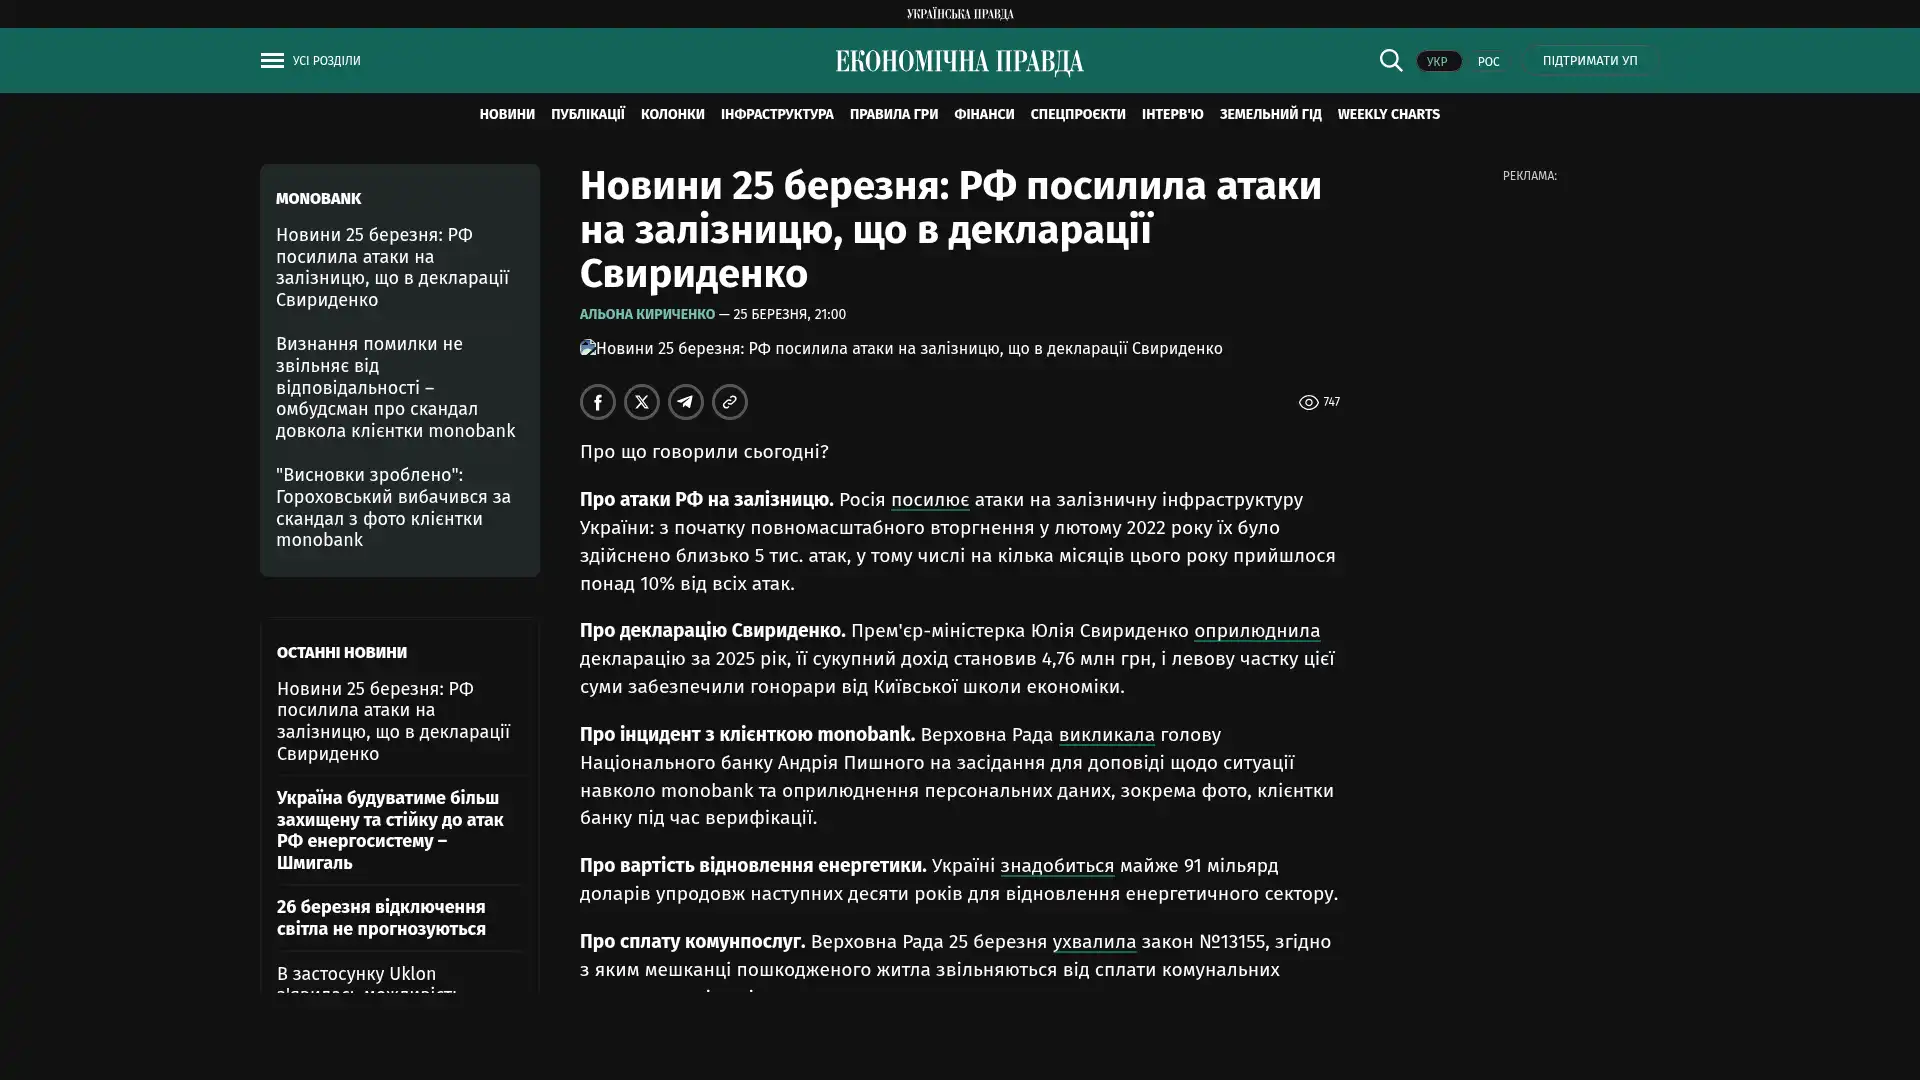Open the ФІНАНСИ menu item
Screen dimensions: 1920x1080
click(984, 115)
